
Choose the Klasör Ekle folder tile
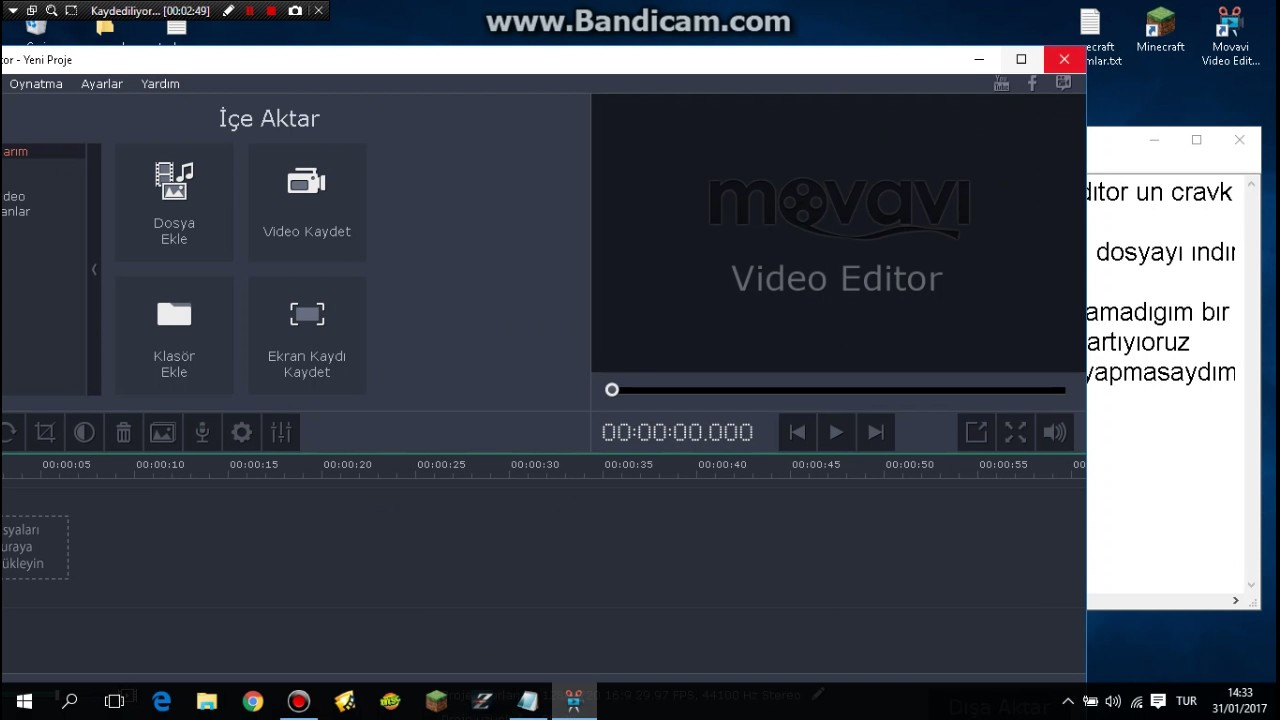174,335
